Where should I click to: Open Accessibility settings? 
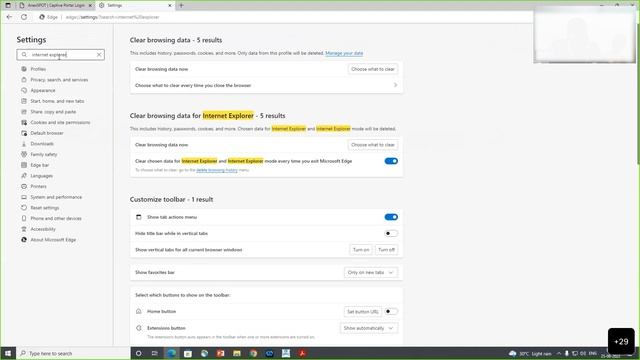(43, 229)
